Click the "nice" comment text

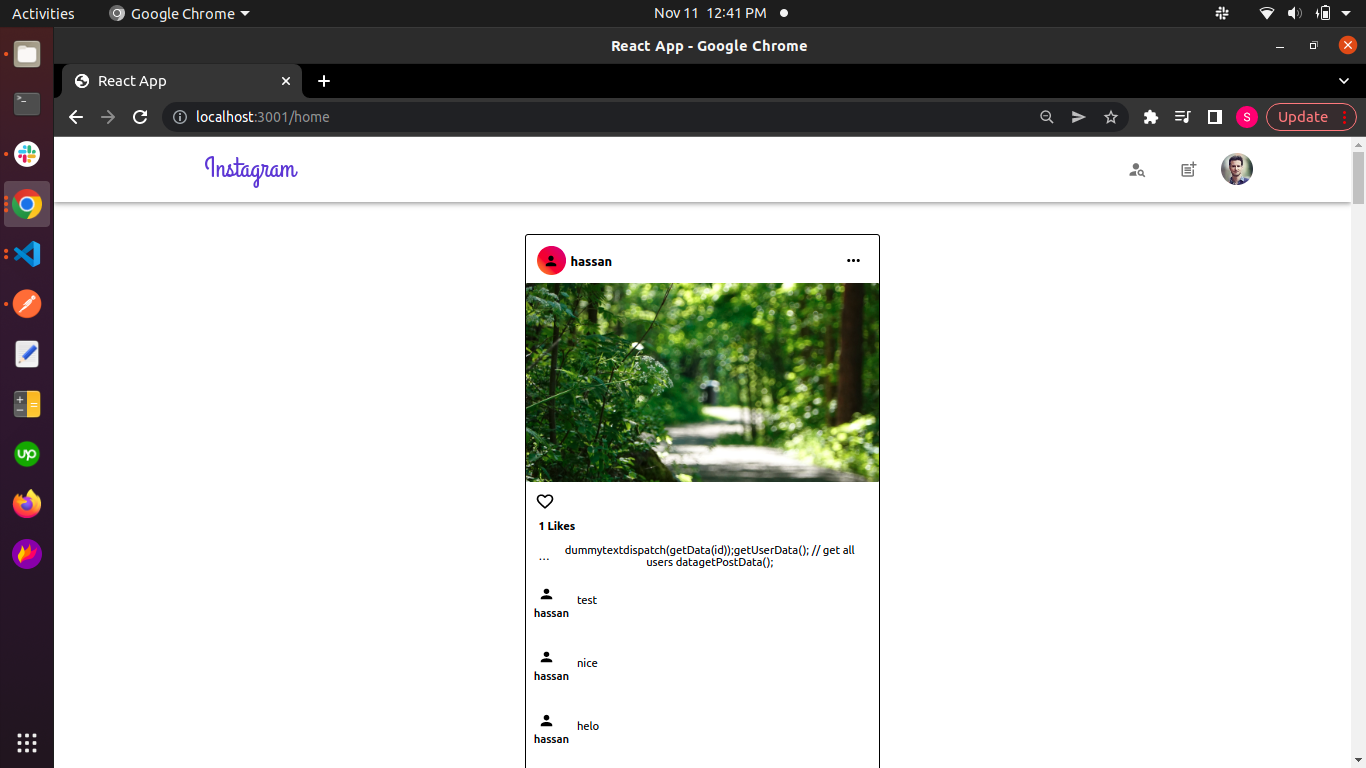tap(587, 663)
